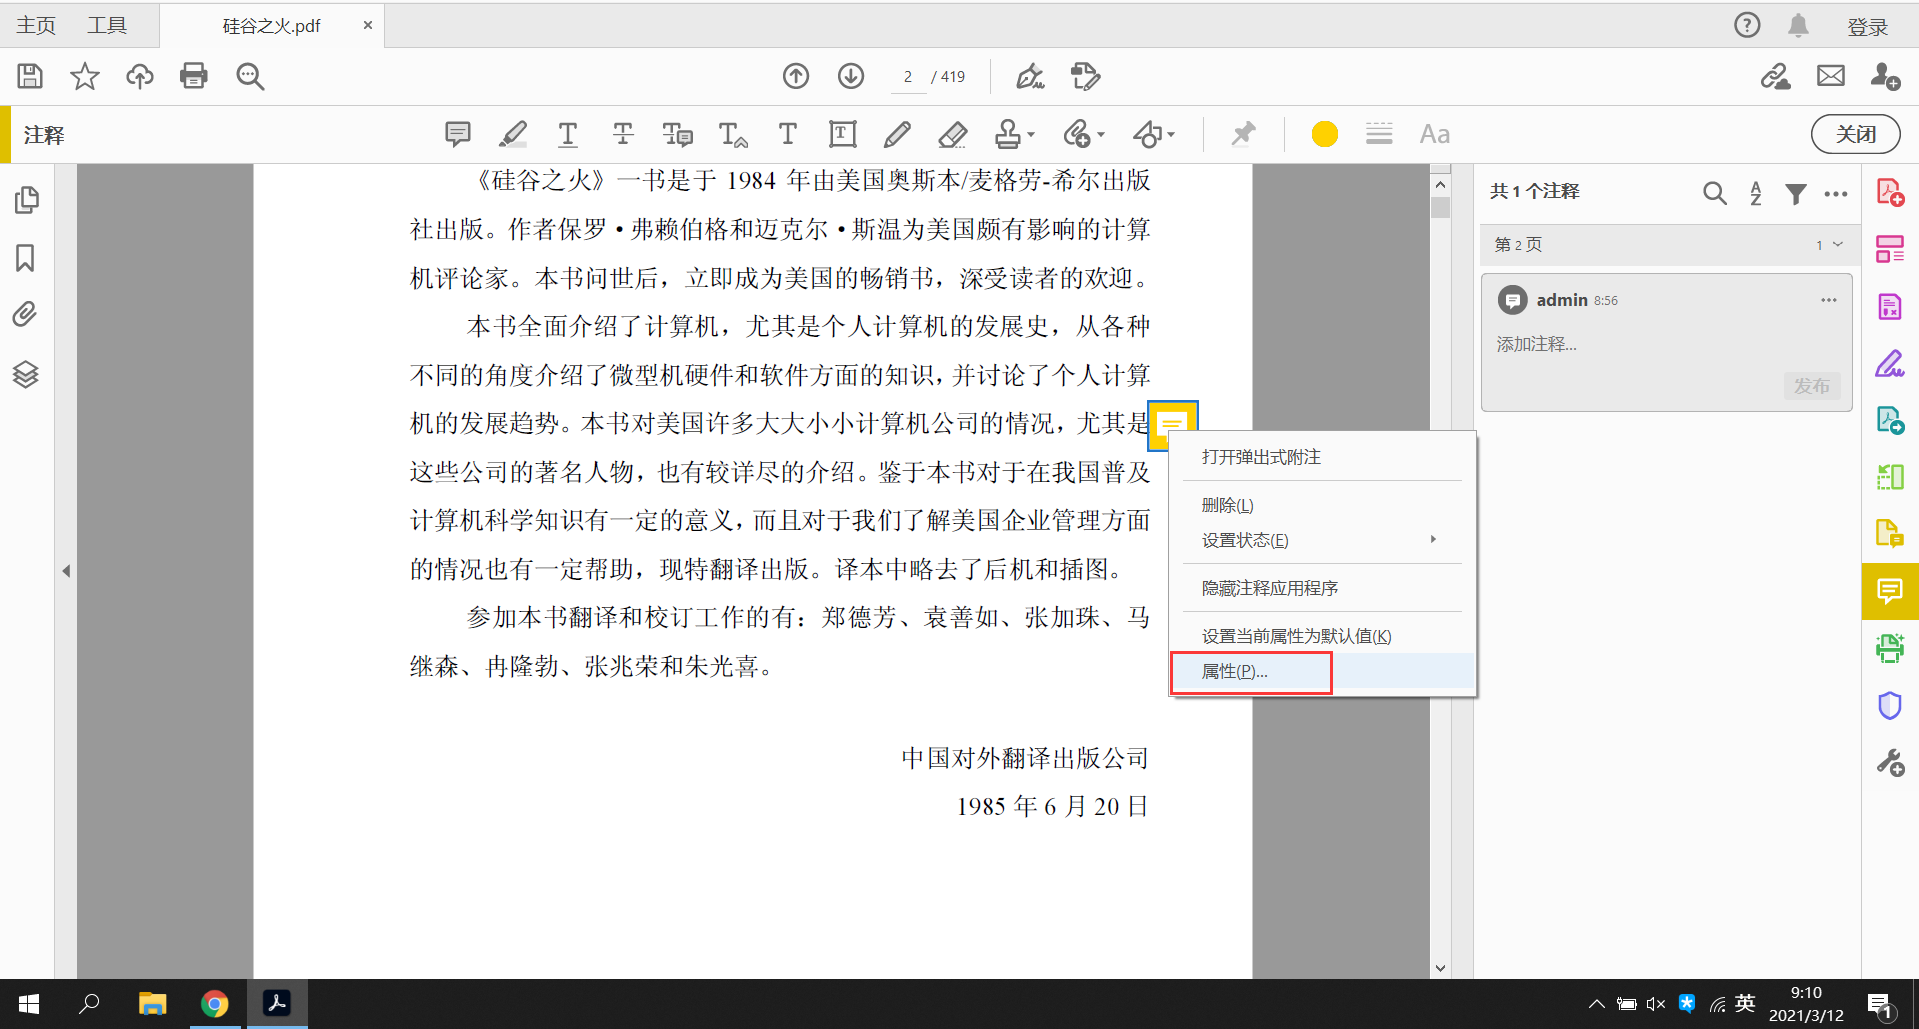
Task: Collapse the left navigation pane arrow
Action: (x=66, y=571)
